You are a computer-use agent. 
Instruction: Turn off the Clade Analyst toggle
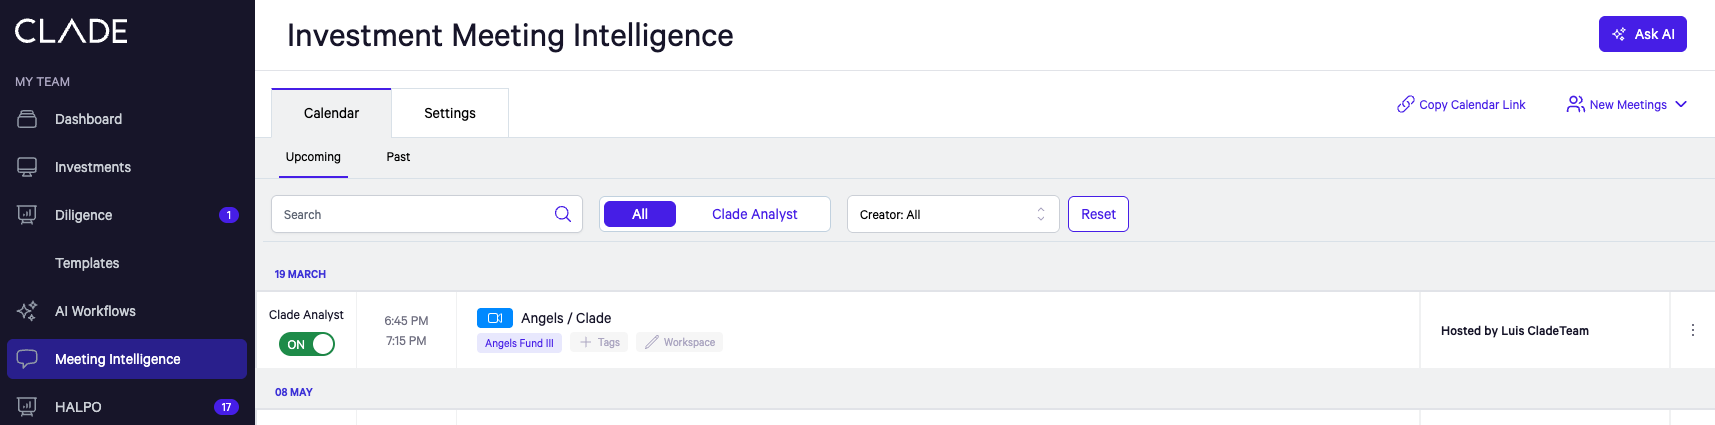(x=307, y=344)
